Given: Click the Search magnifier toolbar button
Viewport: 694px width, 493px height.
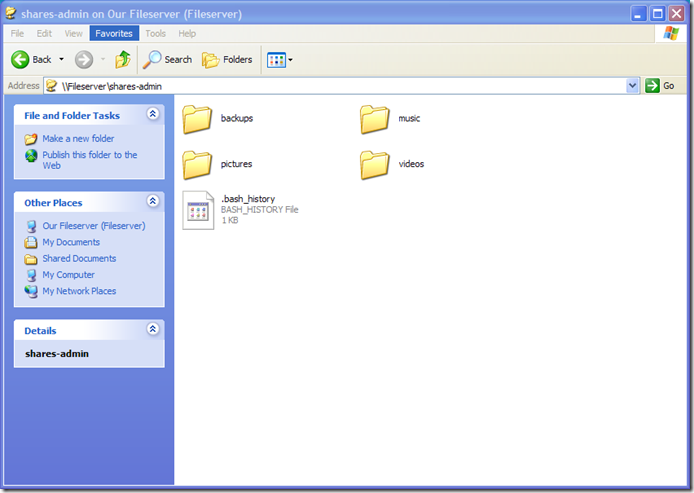Looking at the screenshot, I should point(167,59).
